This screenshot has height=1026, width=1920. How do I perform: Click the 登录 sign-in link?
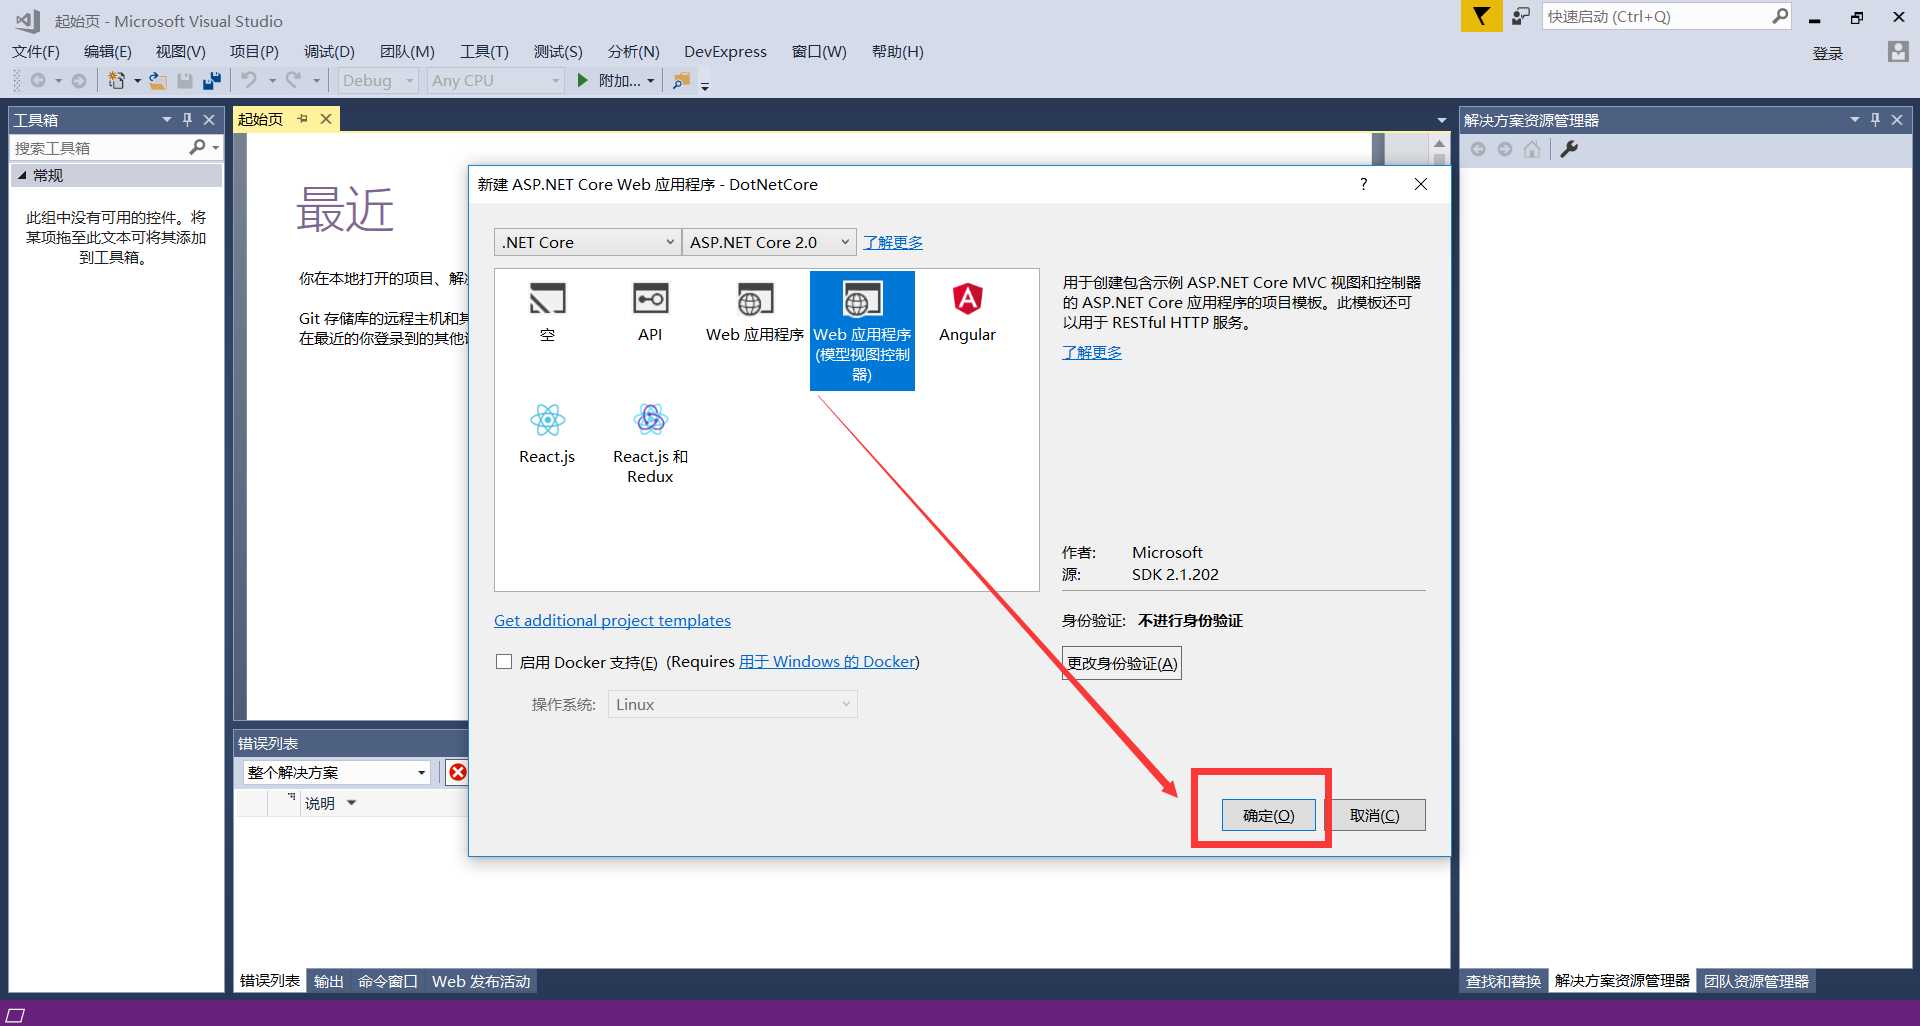1827,53
